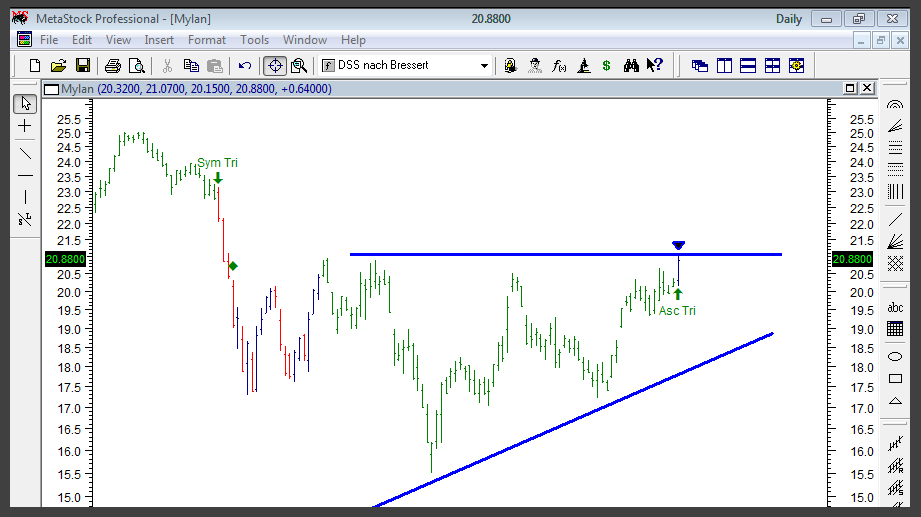The image size is (921, 517).
Task: Click the binoculars search icon
Action: 631,66
